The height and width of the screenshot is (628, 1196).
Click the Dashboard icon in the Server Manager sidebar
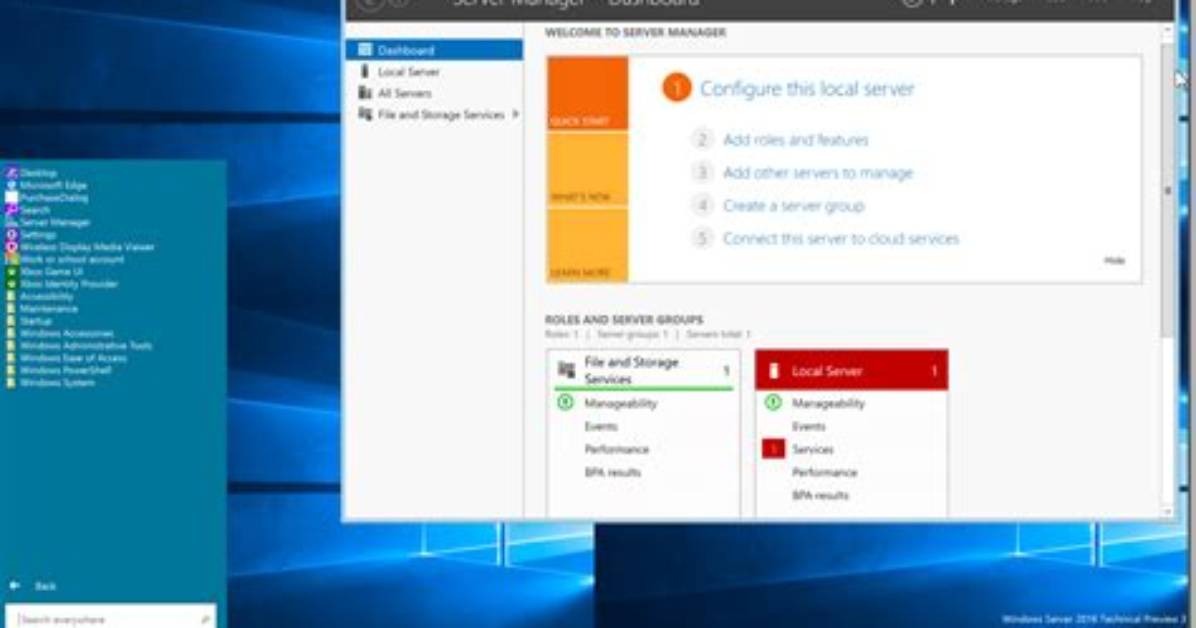click(x=365, y=50)
